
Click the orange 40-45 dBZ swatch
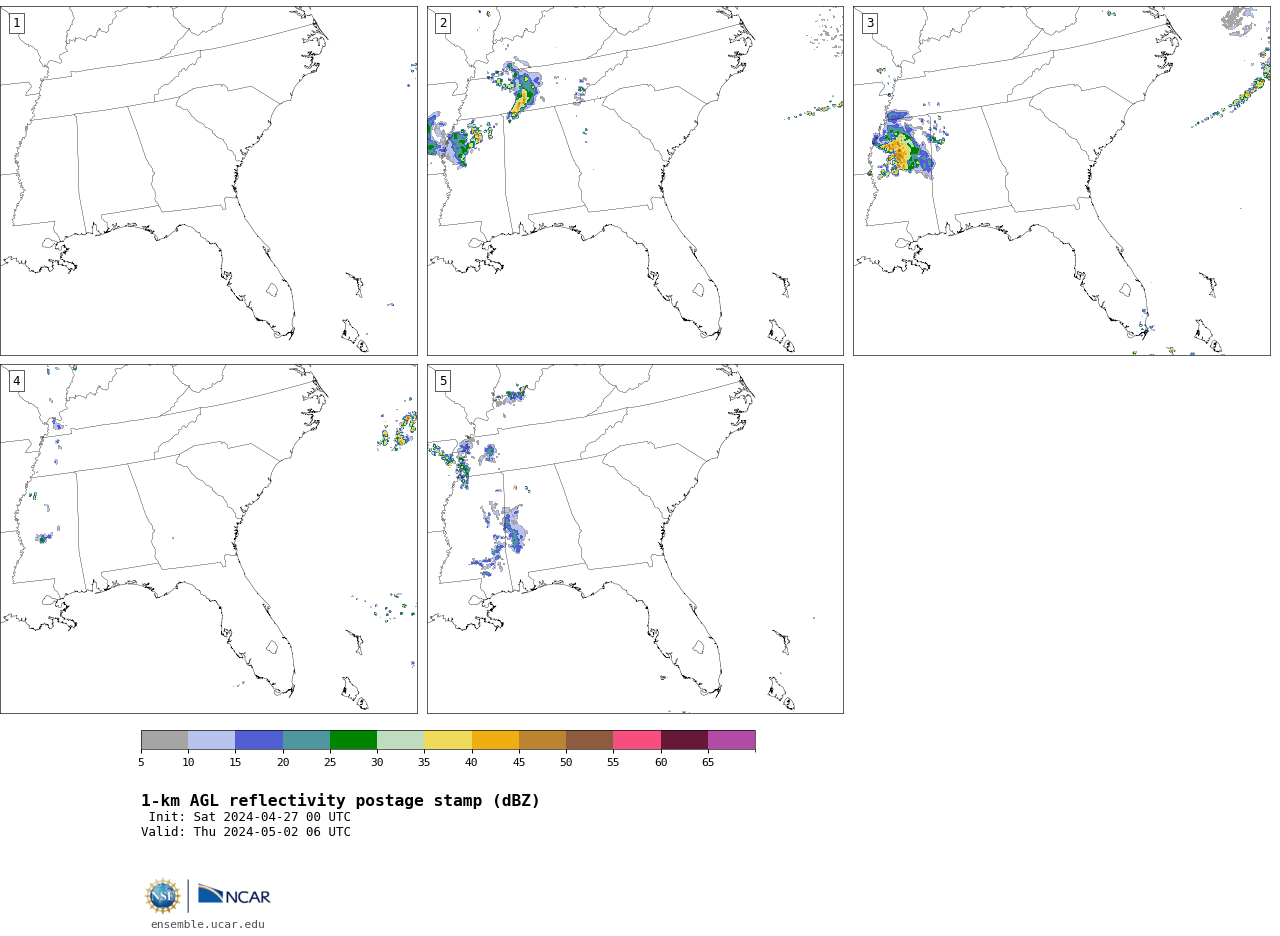coord(495,740)
